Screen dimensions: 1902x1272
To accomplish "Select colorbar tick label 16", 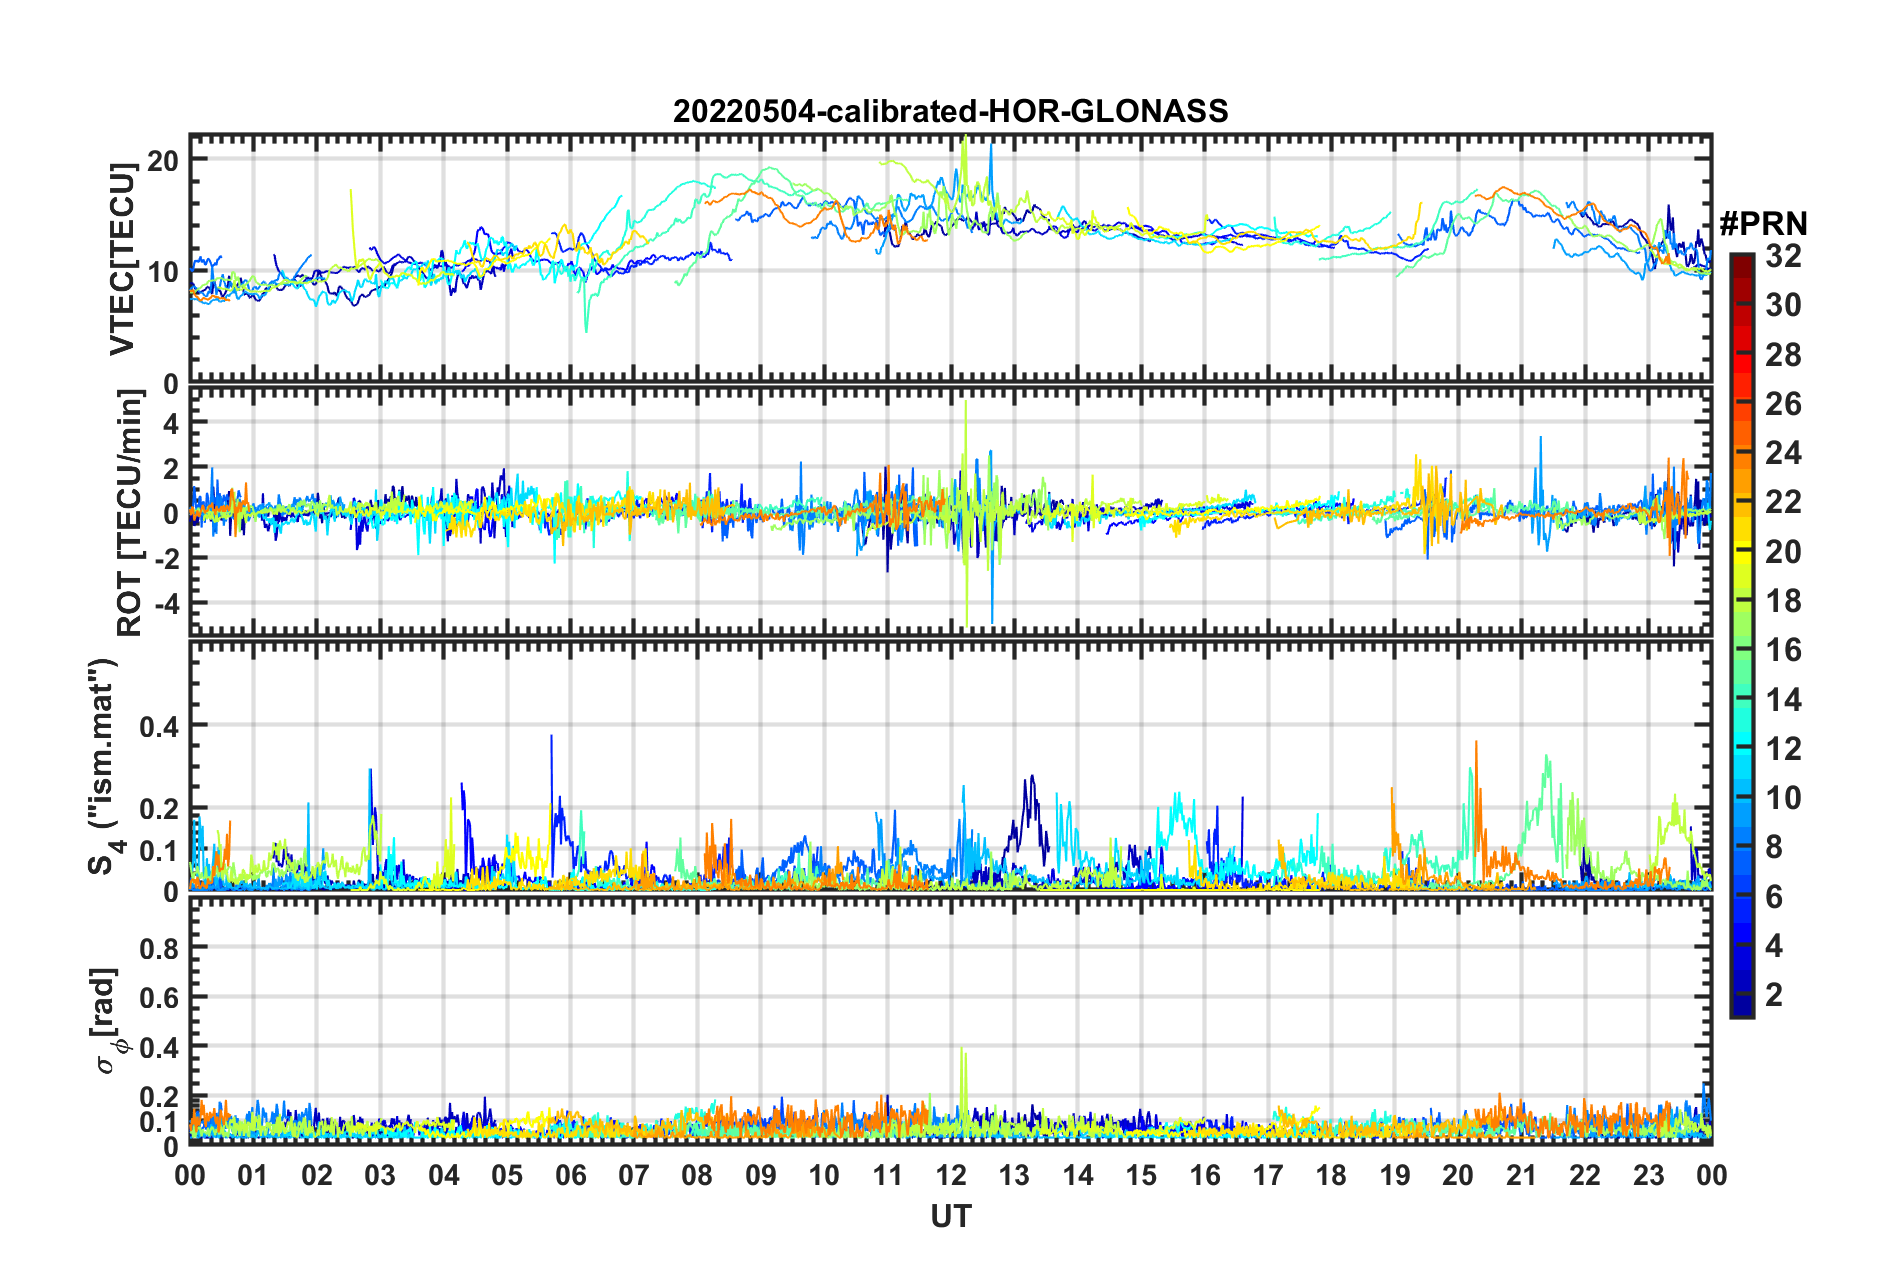I will [x=1783, y=650].
